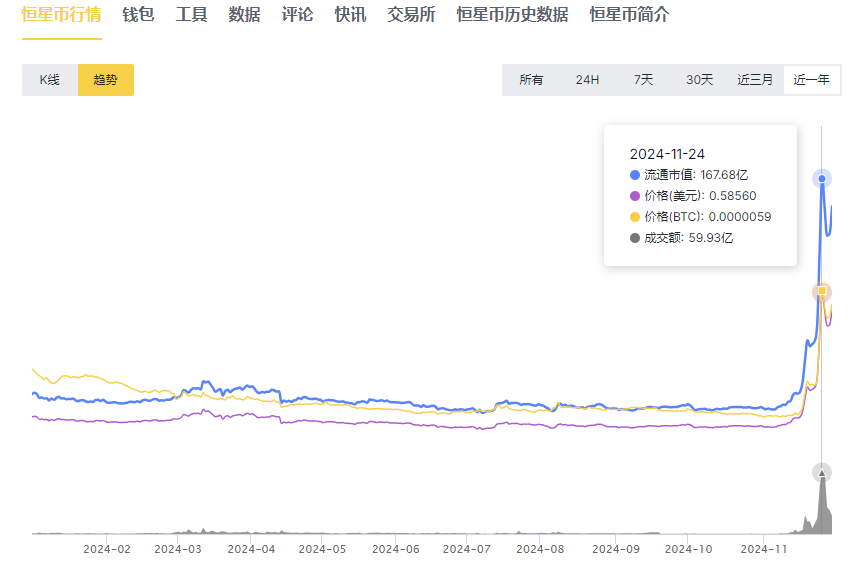Select the 趋势 chart mode
This screenshot has width=858, height=563.
click(106, 80)
